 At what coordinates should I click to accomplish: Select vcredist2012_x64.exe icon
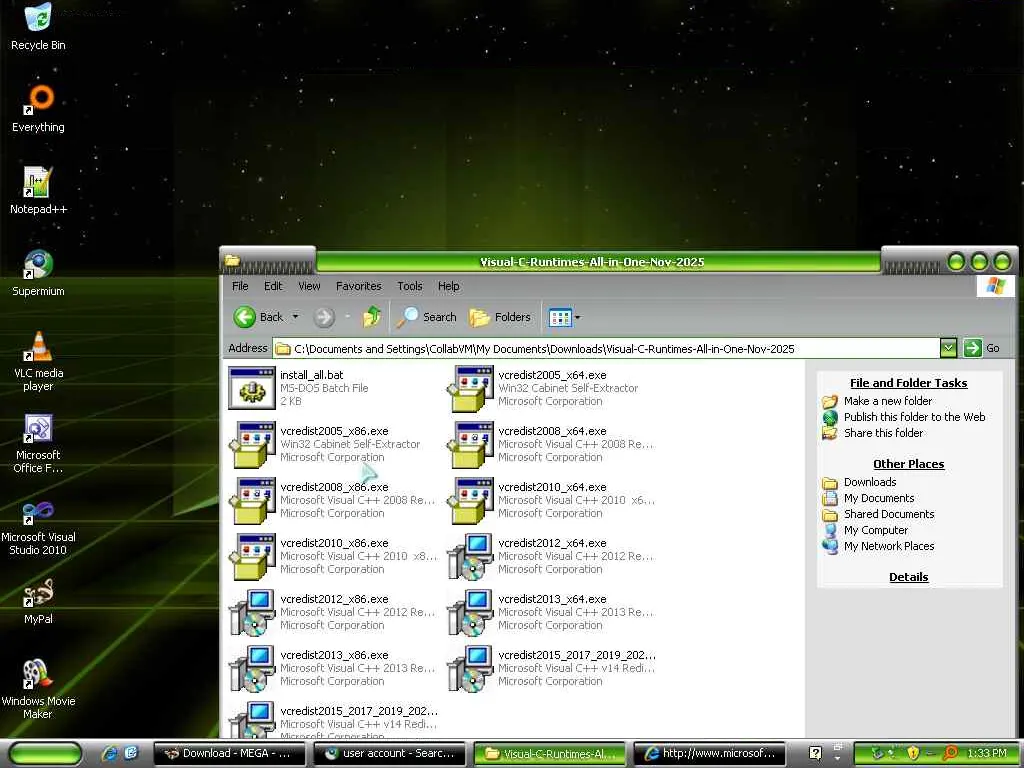pos(470,556)
